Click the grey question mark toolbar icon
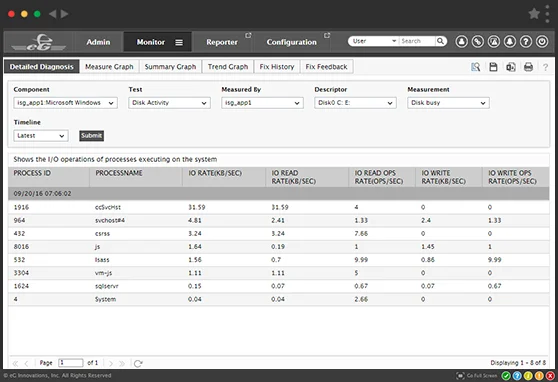Image resolution: width=558 pixels, height=382 pixels. 545,67
